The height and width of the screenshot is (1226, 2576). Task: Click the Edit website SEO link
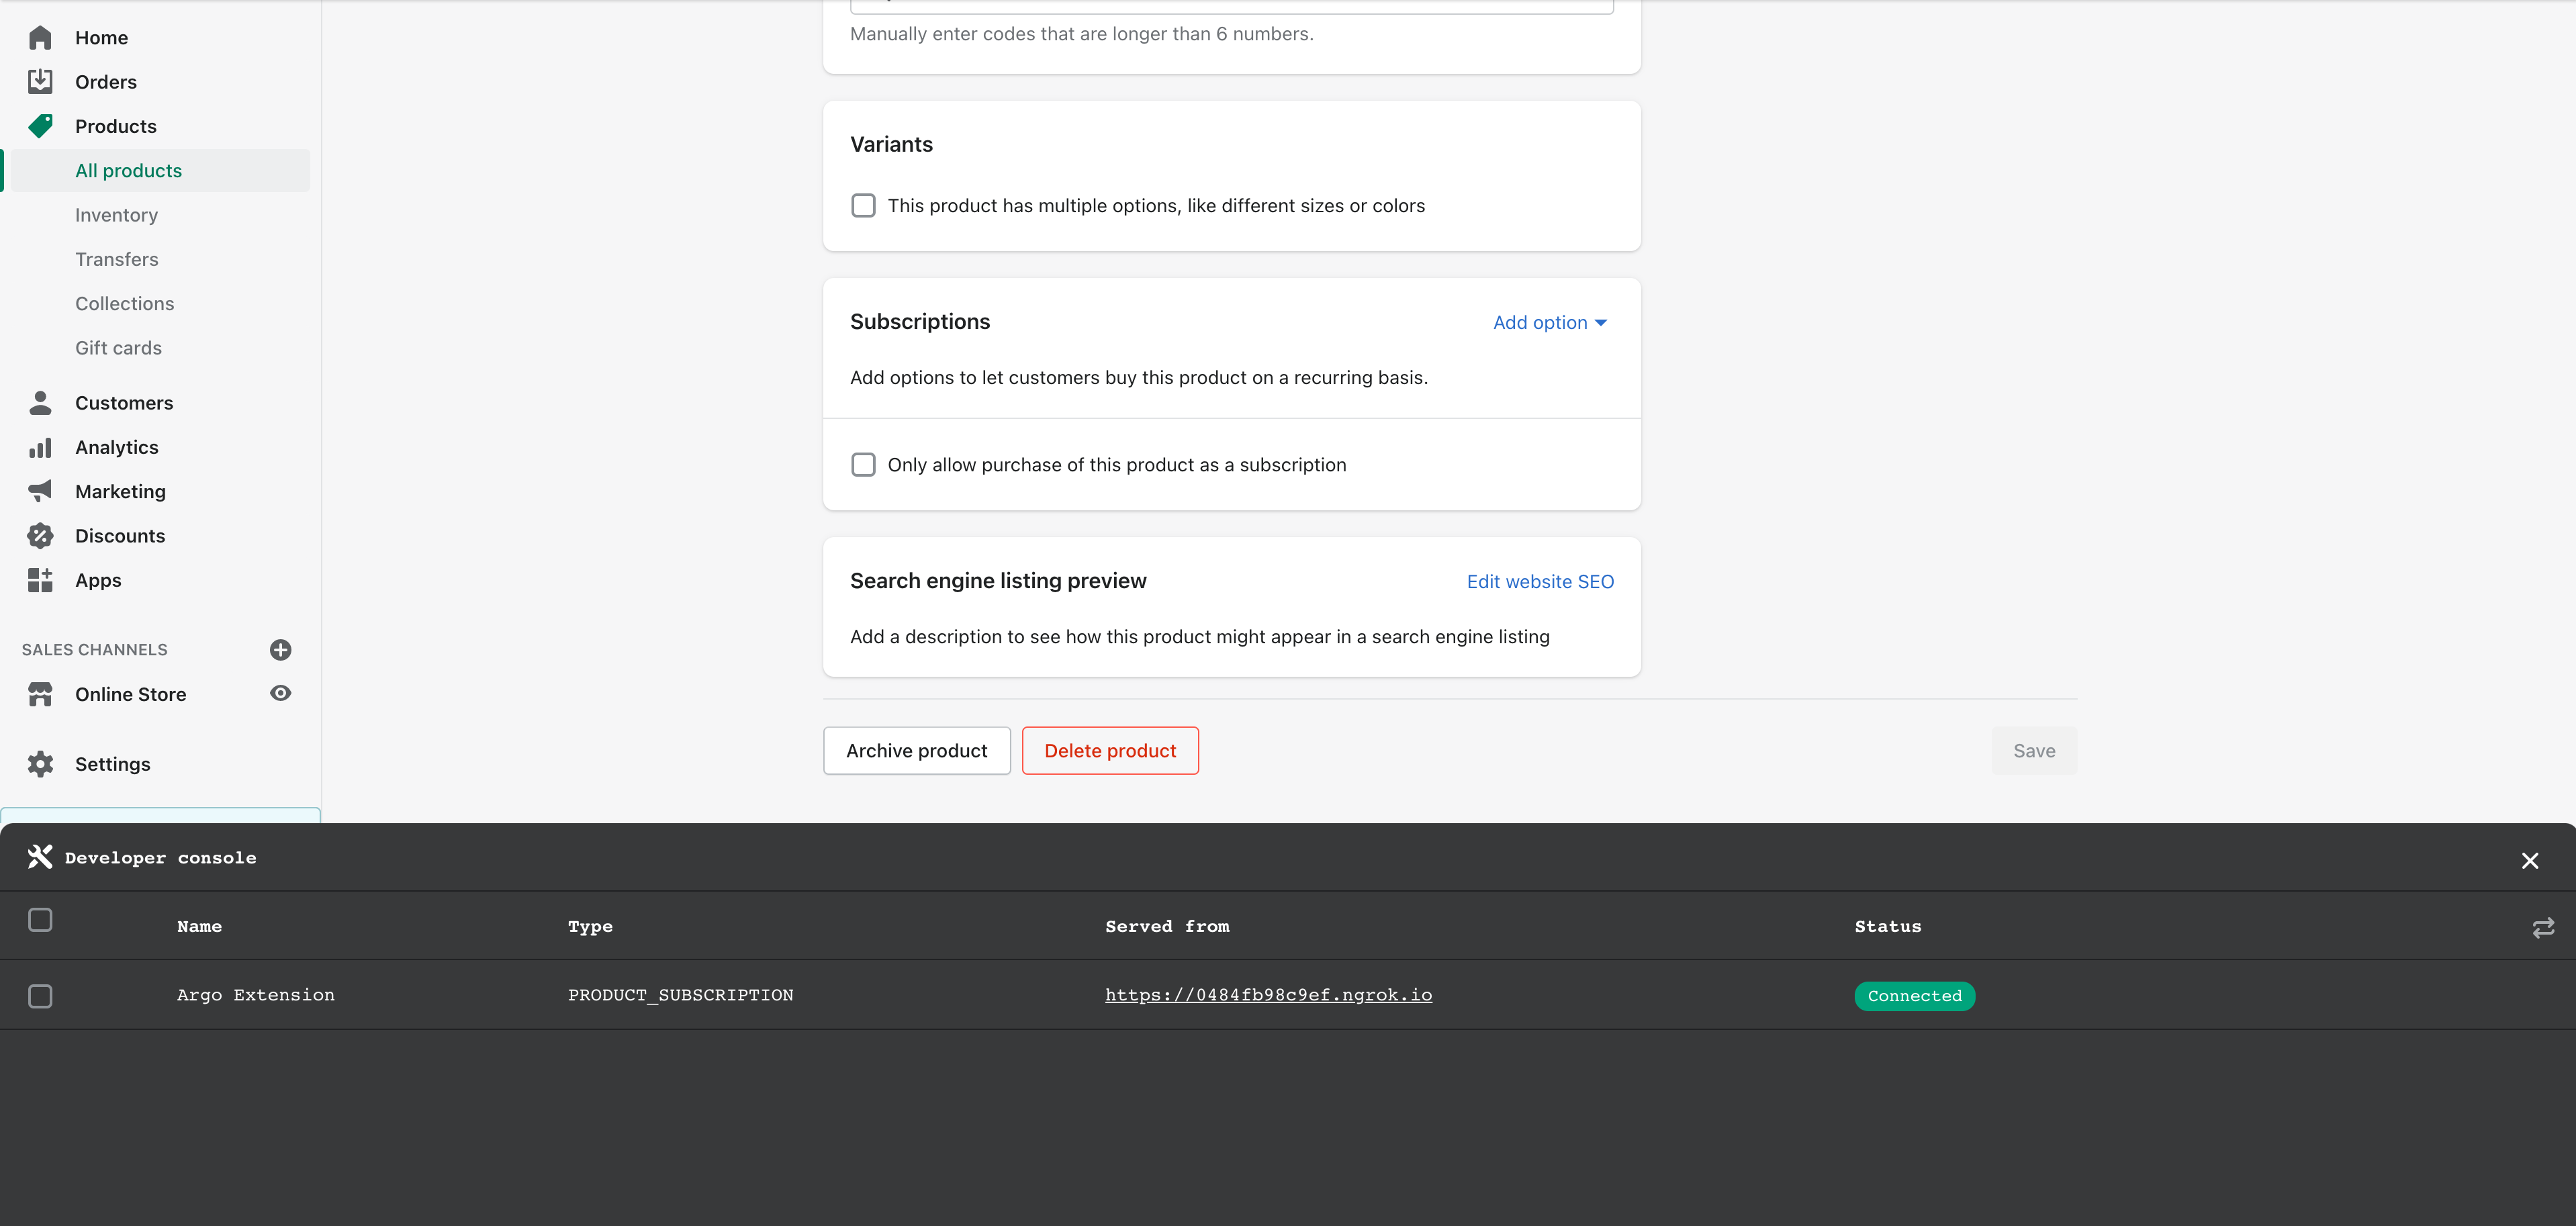[1540, 582]
